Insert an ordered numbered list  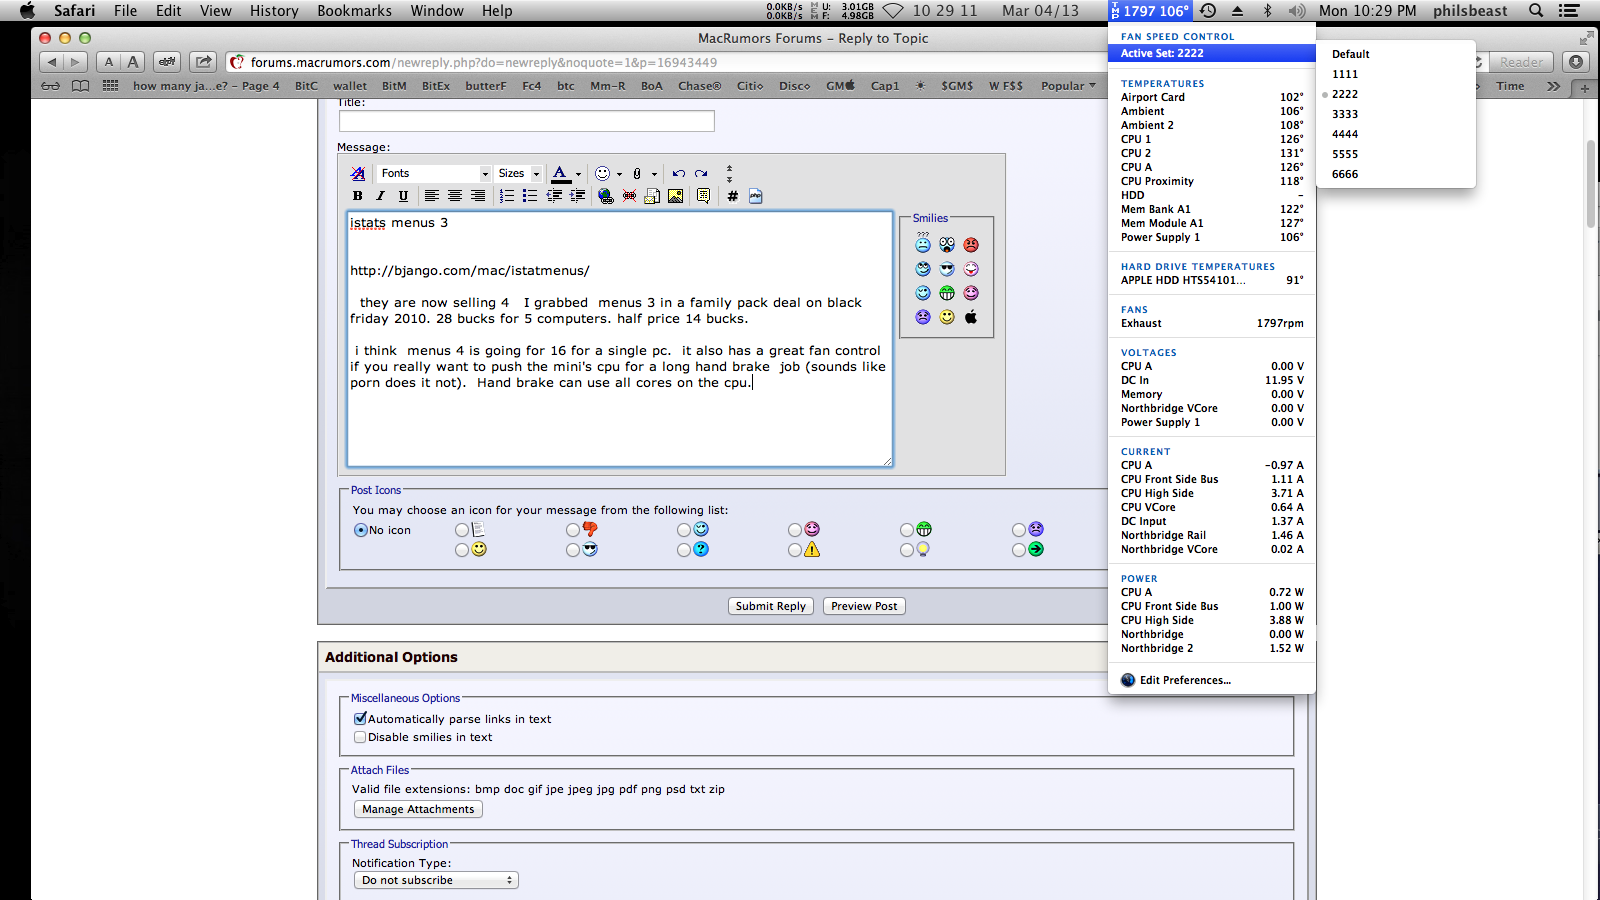click(507, 196)
